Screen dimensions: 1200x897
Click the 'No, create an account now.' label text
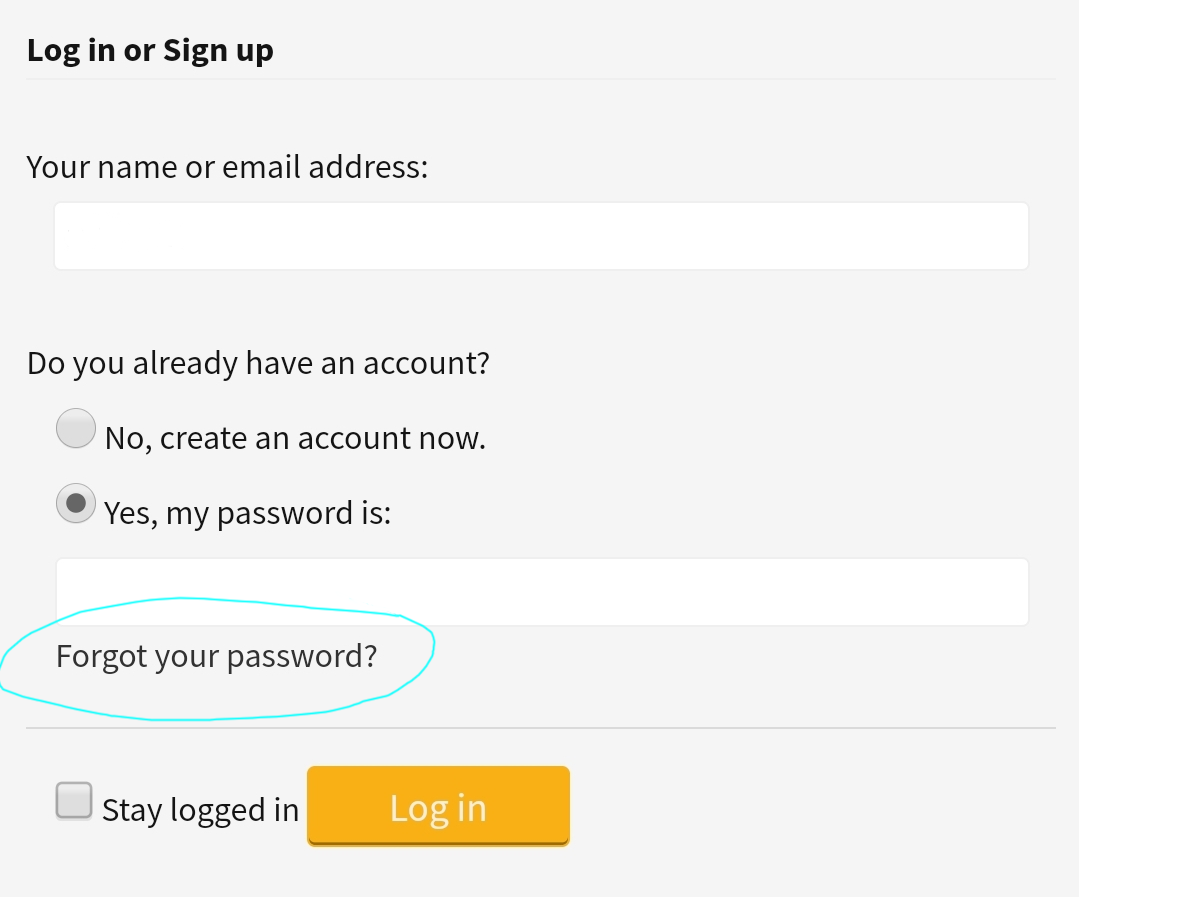pos(295,438)
